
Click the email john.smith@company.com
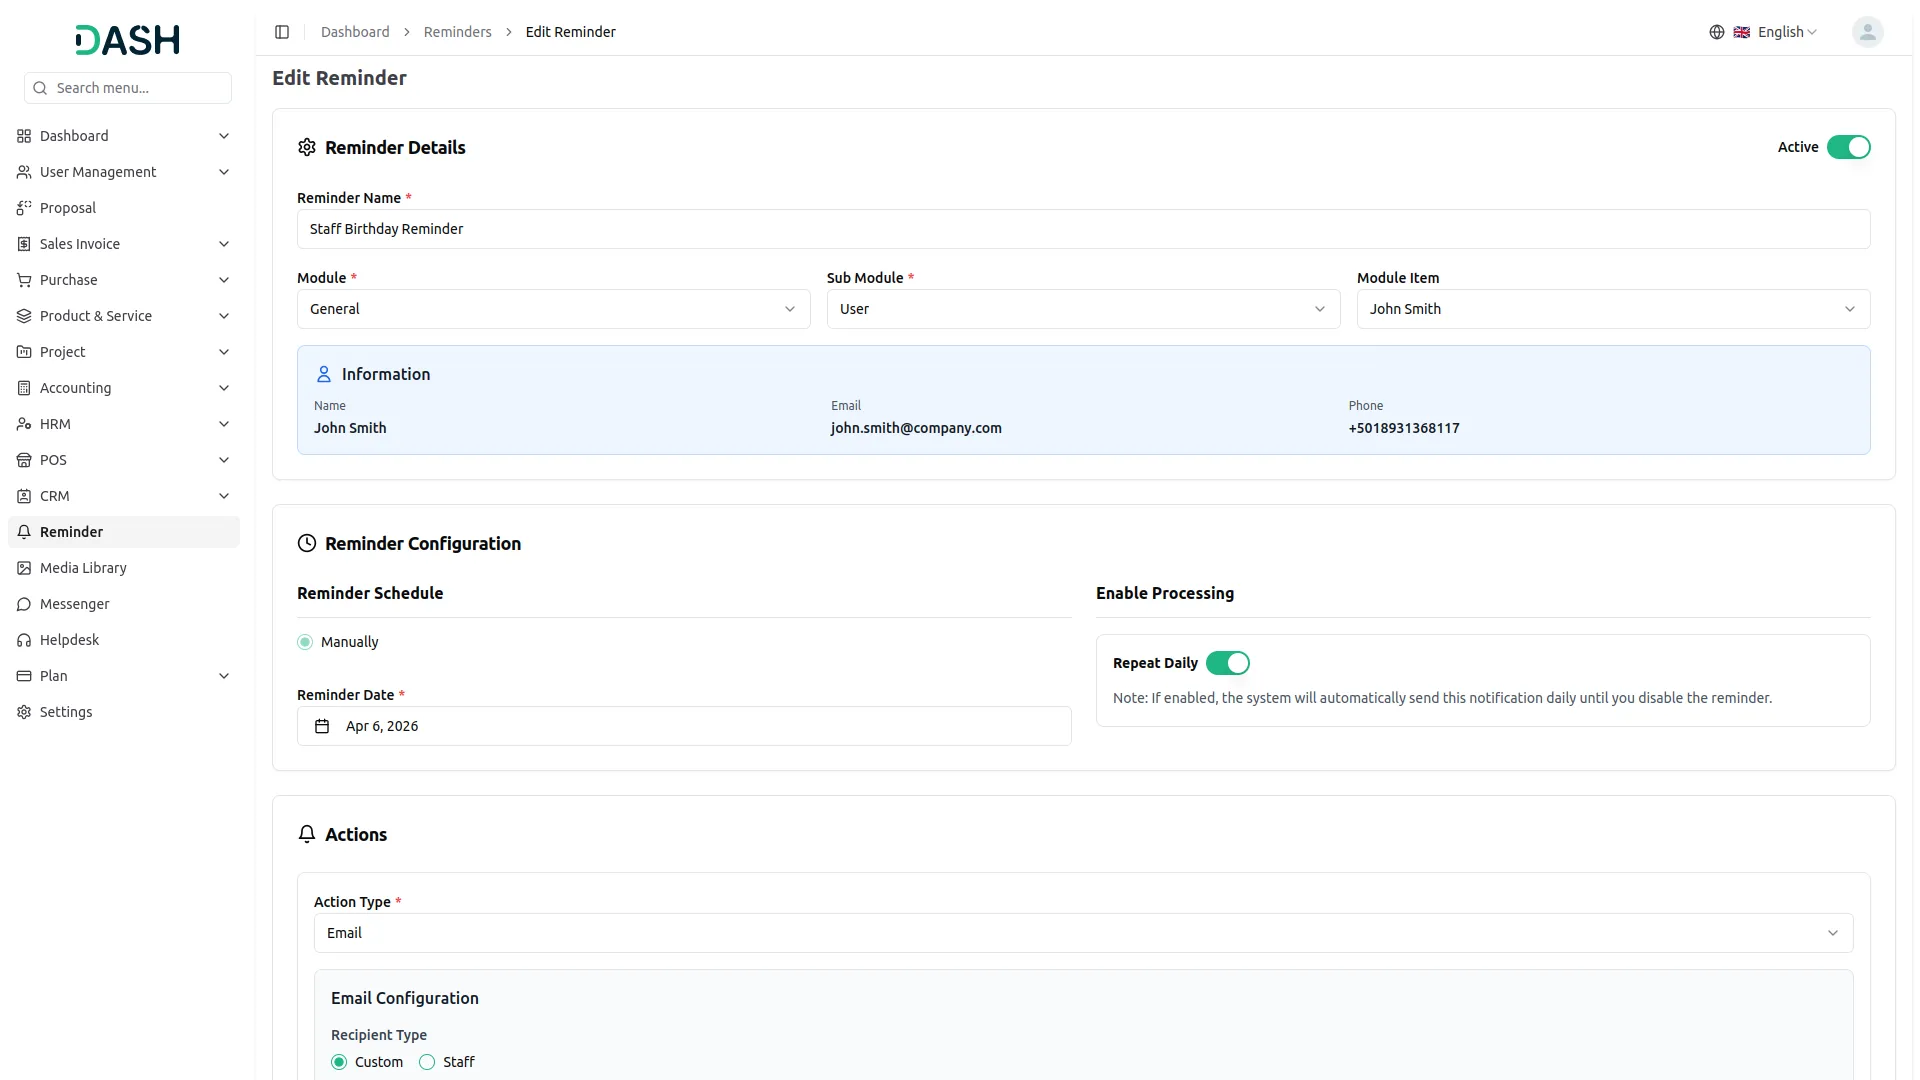916,428
